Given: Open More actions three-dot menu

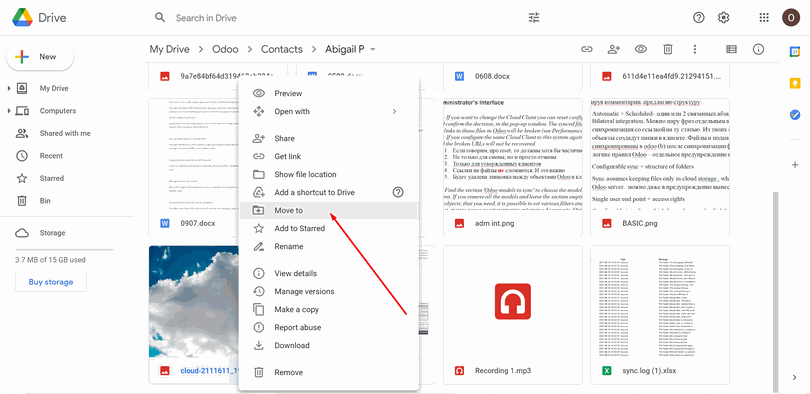Looking at the screenshot, I should click(695, 49).
